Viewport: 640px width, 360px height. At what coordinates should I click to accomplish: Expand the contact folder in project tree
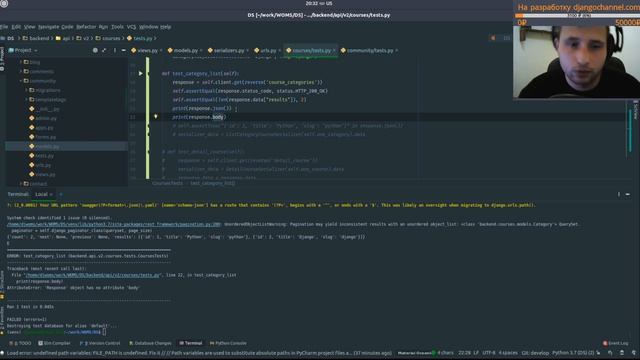tap(21, 184)
